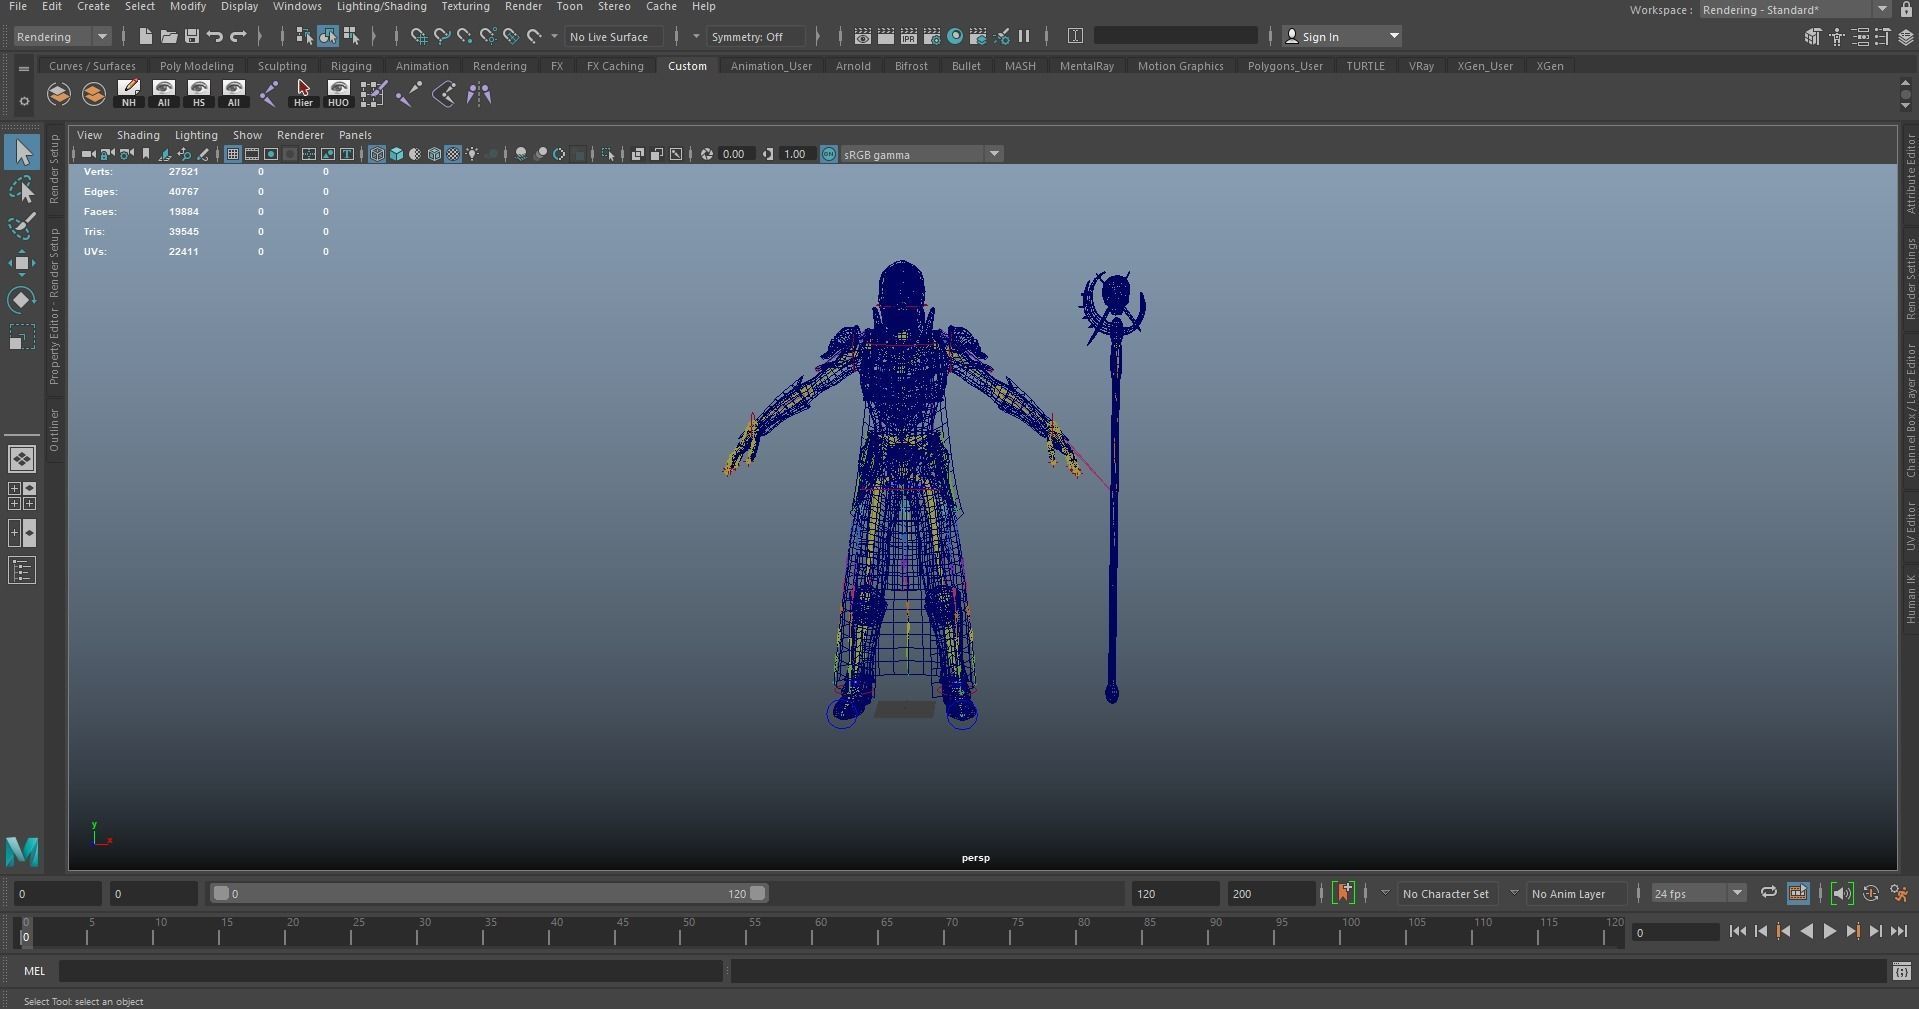
Task: Toggle wireframe display in viewport toolbar
Action: 377,154
